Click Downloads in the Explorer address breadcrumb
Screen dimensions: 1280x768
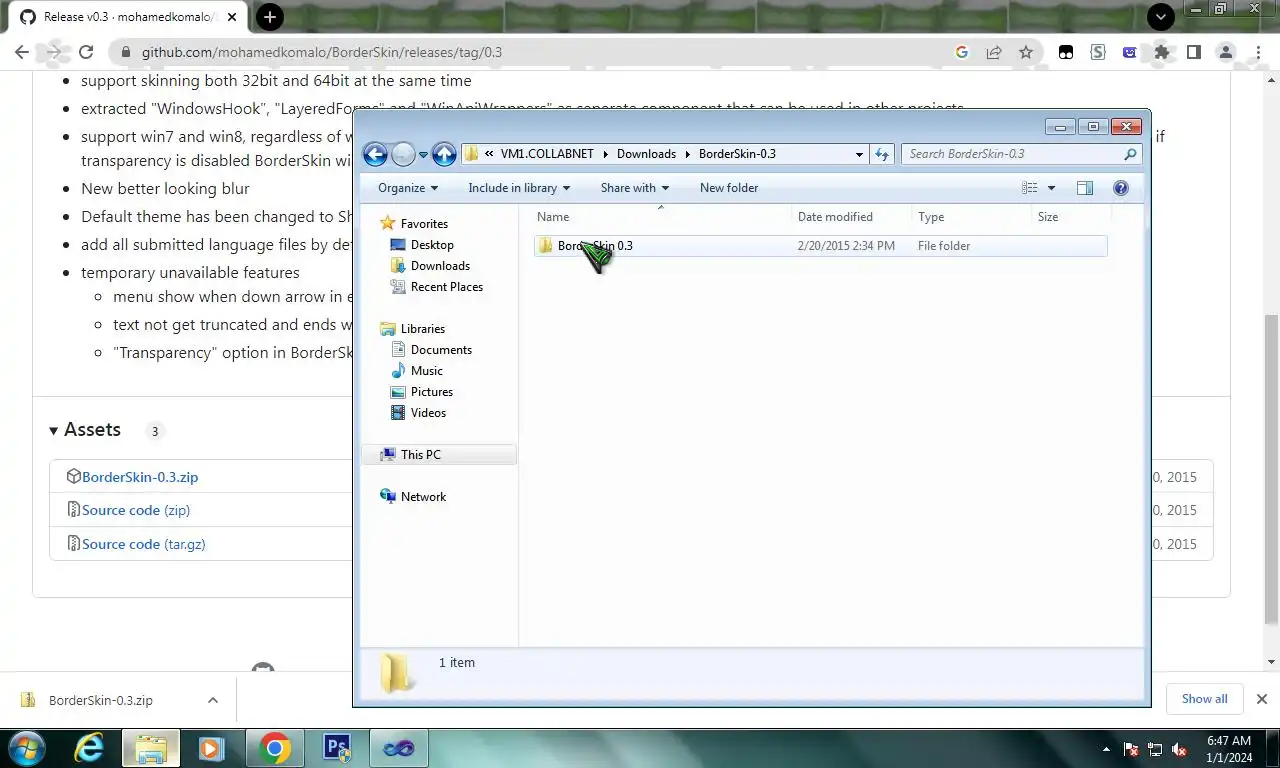click(x=646, y=154)
